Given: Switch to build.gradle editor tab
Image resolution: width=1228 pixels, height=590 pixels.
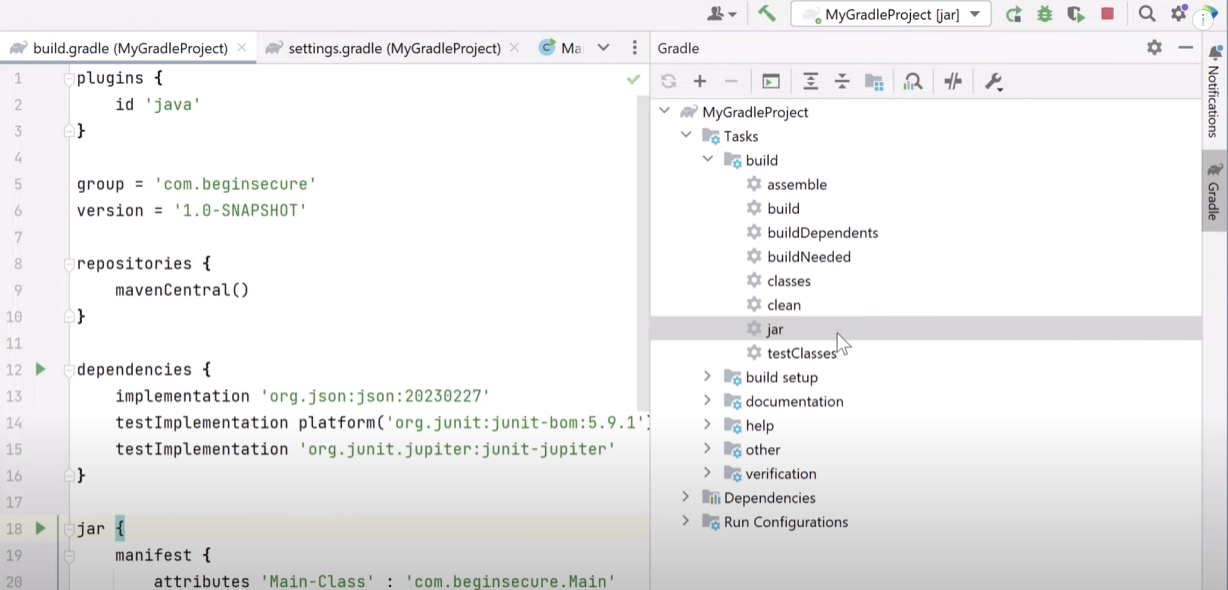Looking at the screenshot, I should coord(130,48).
